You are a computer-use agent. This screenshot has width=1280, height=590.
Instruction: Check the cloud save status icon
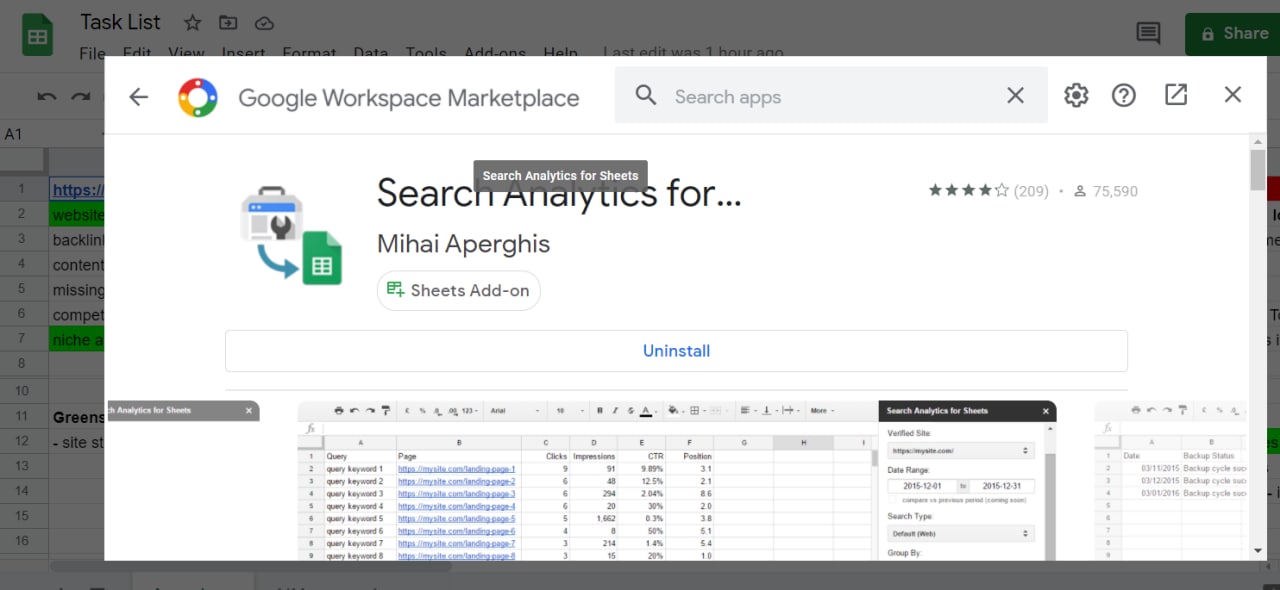point(264,22)
